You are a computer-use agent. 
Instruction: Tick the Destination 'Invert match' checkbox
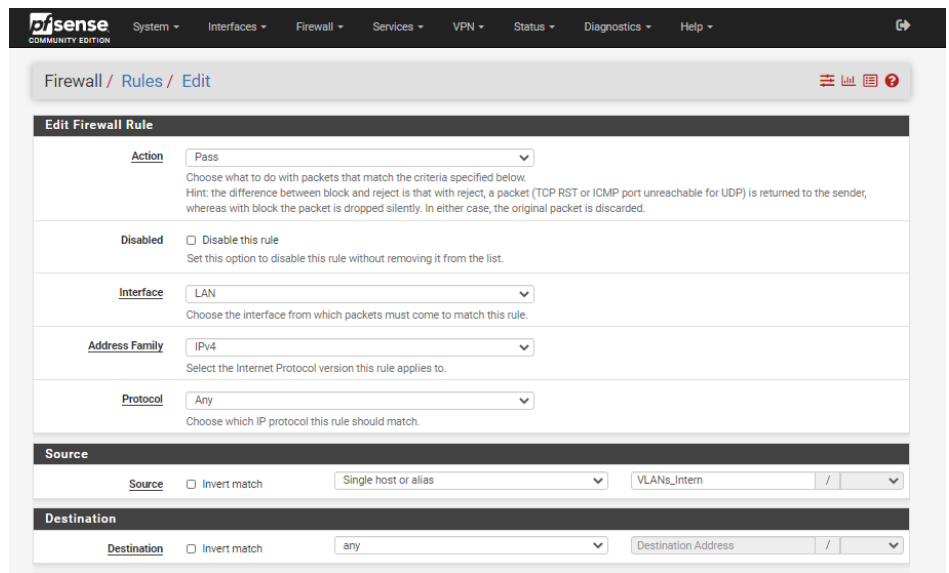191,549
